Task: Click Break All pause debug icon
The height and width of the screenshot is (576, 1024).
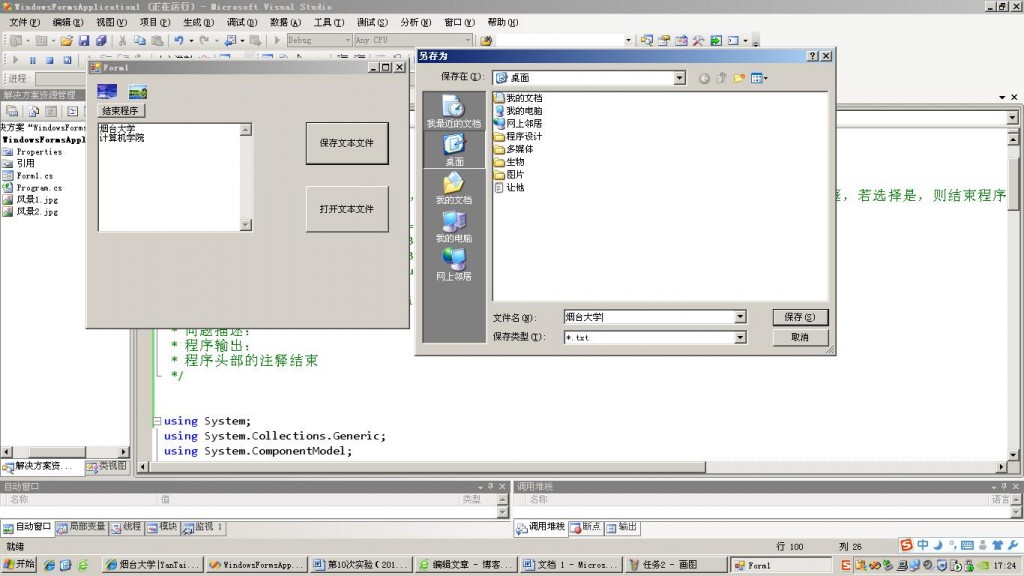Action: pos(33,60)
